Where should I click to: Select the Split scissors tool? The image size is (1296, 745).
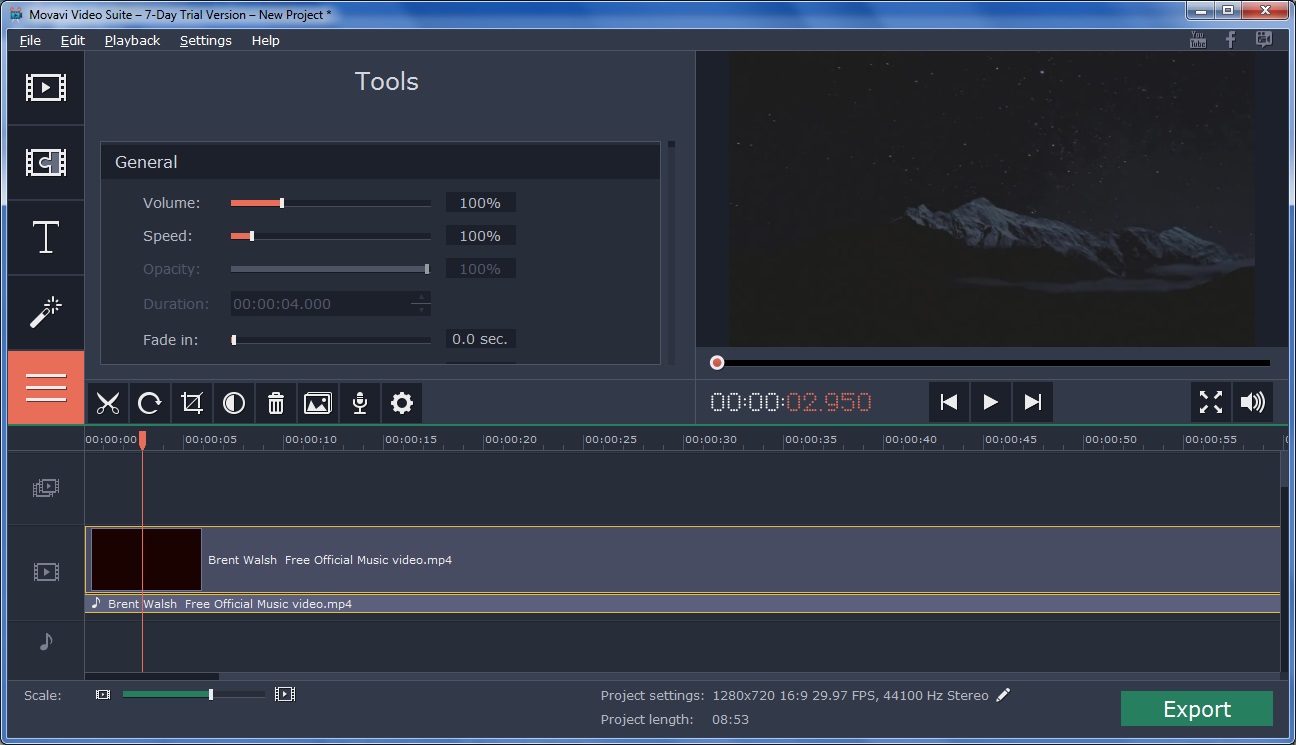pos(108,403)
